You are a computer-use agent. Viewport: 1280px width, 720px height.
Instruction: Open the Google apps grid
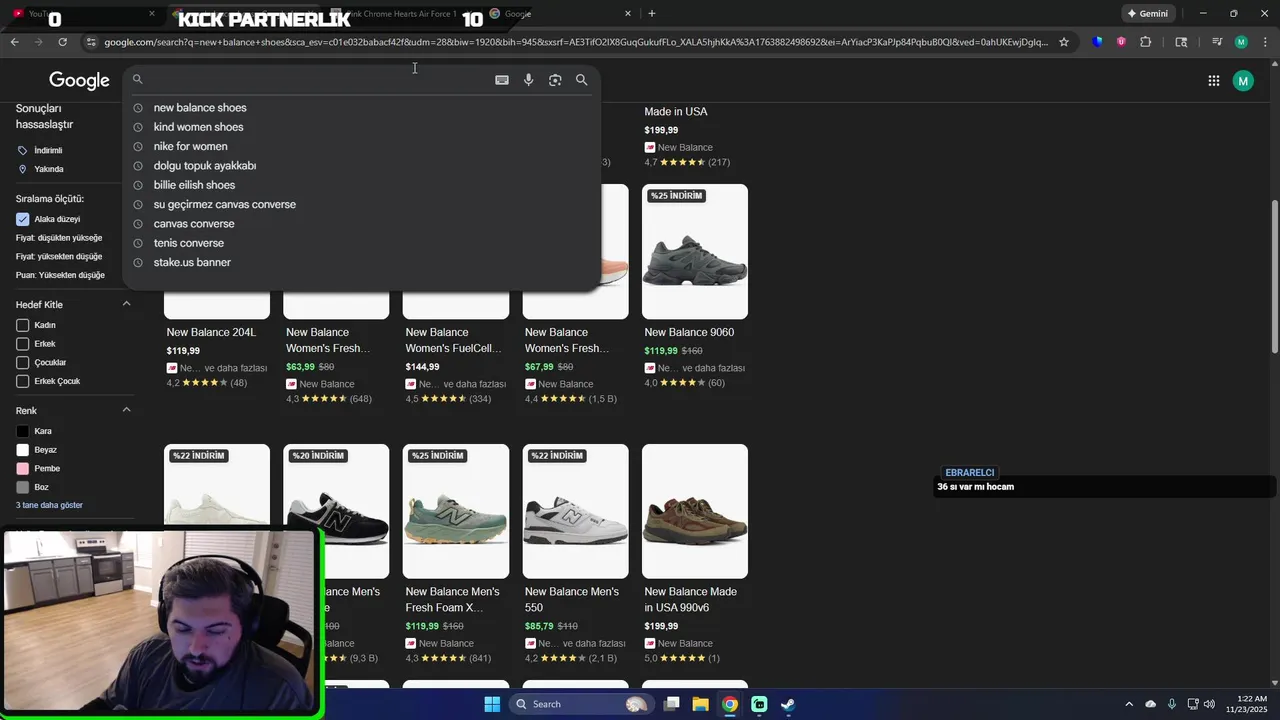pos(1213,81)
